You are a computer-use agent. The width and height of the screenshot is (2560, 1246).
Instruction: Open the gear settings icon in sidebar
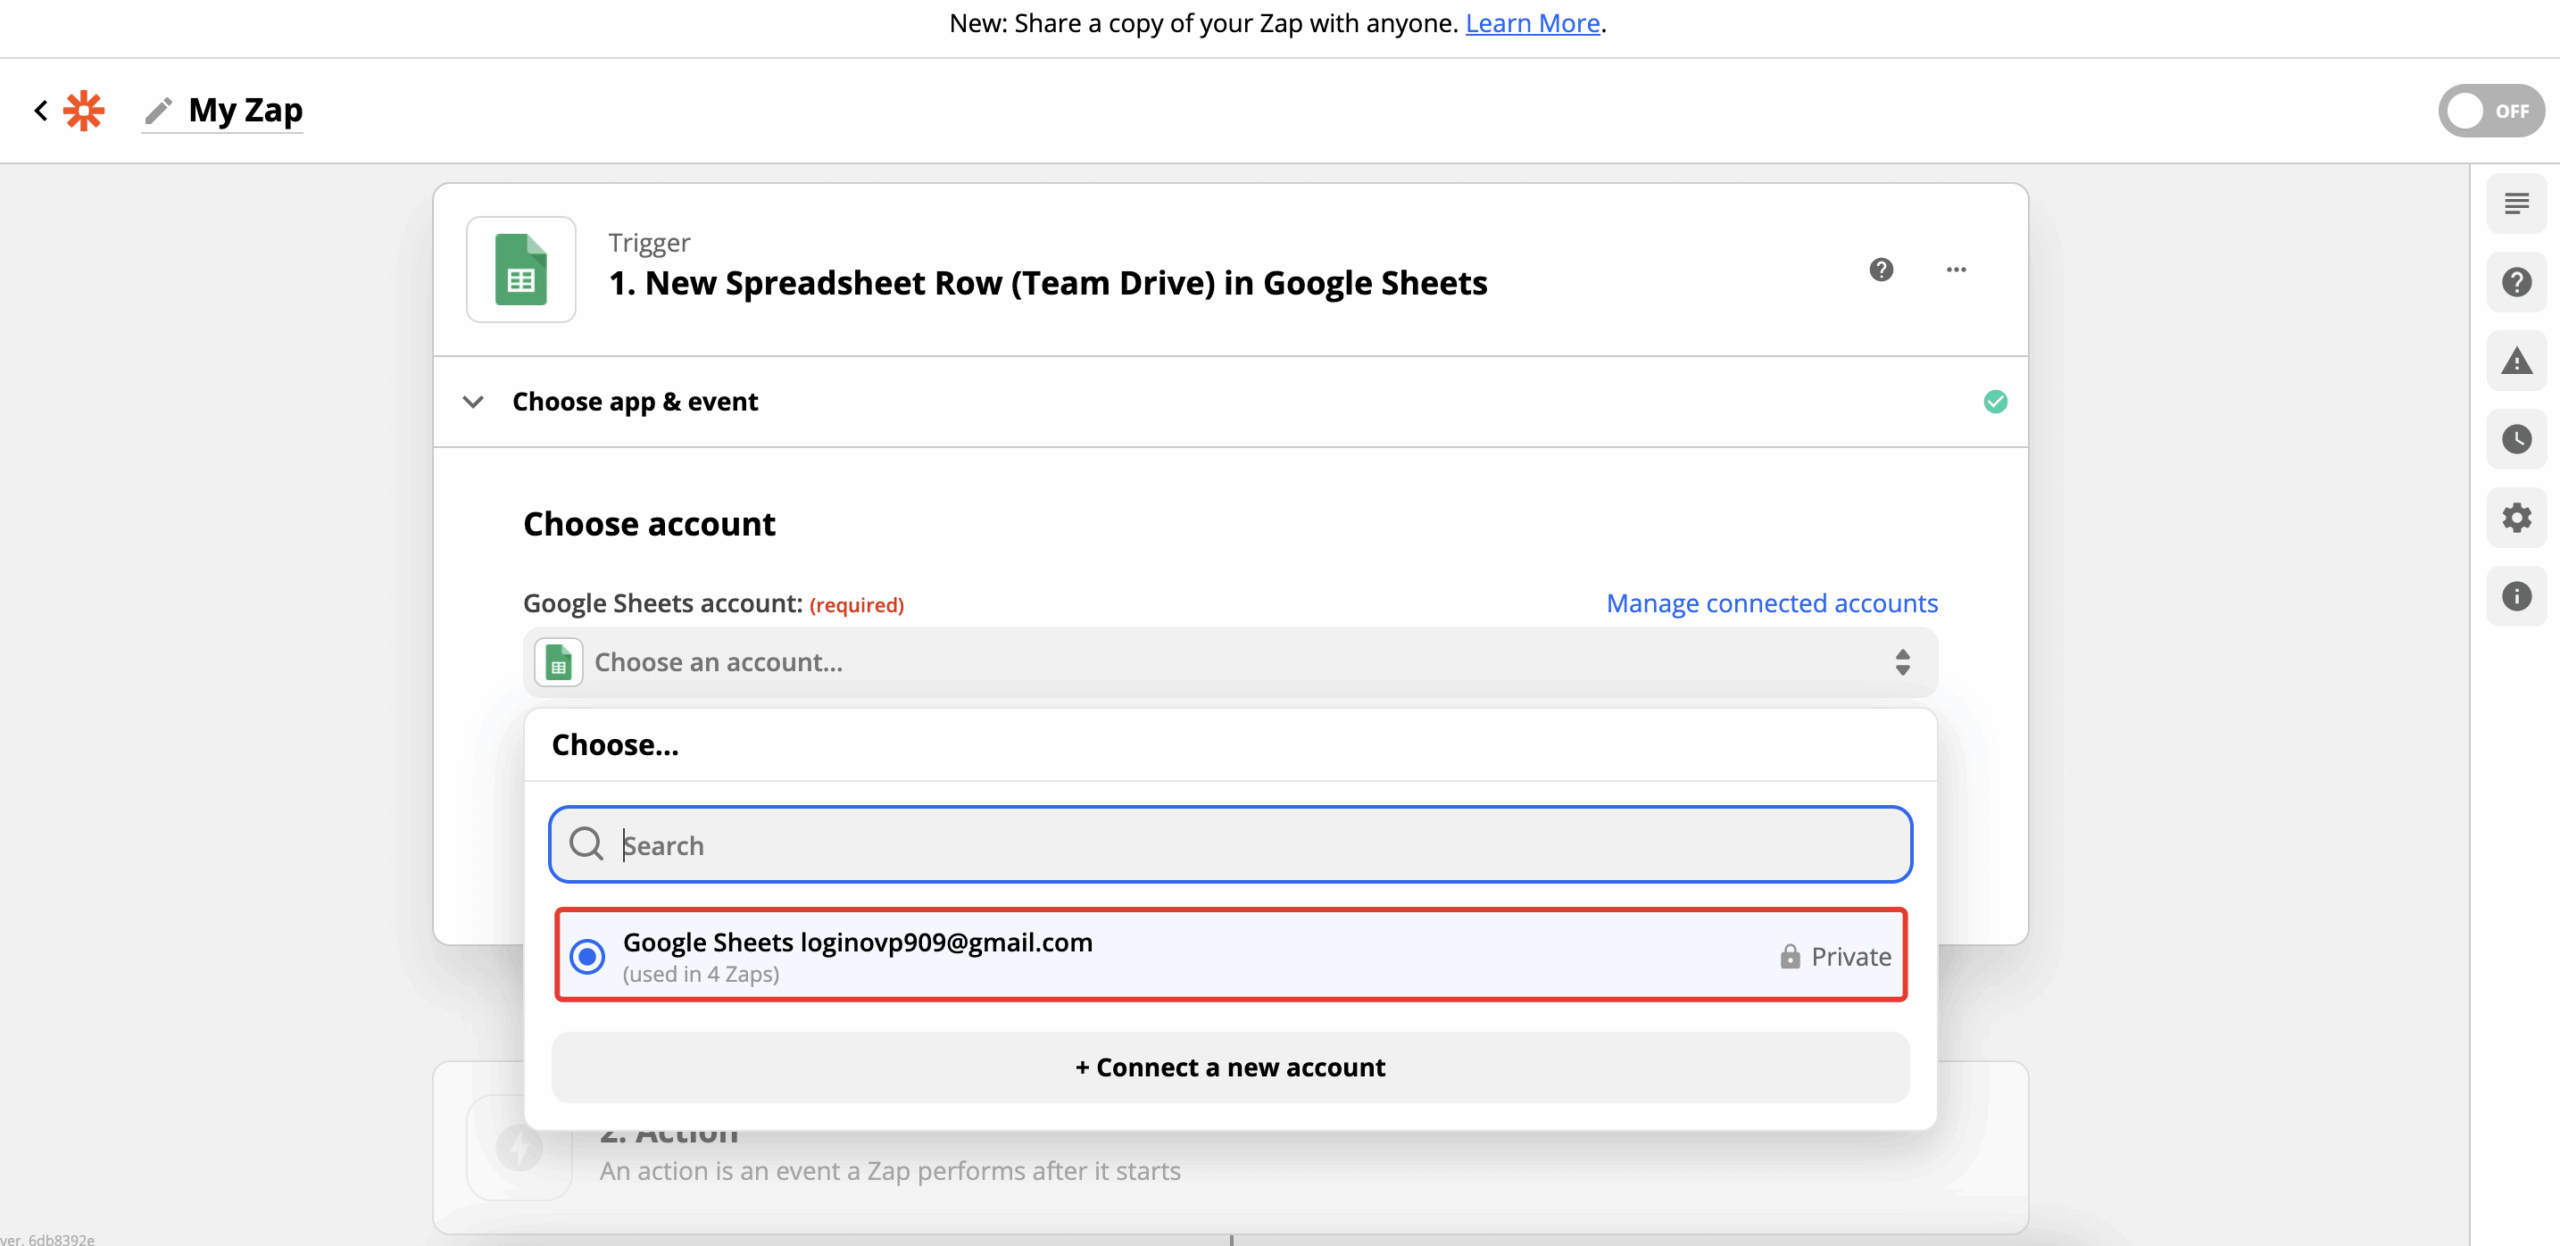tap(2516, 518)
